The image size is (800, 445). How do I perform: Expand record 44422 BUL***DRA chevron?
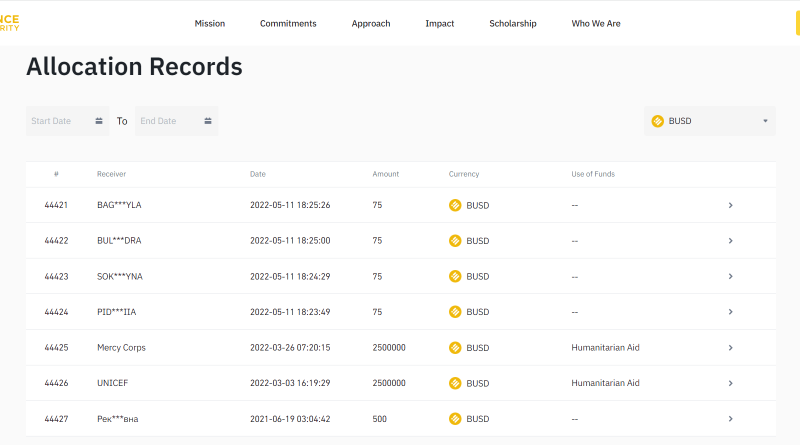tap(731, 240)
